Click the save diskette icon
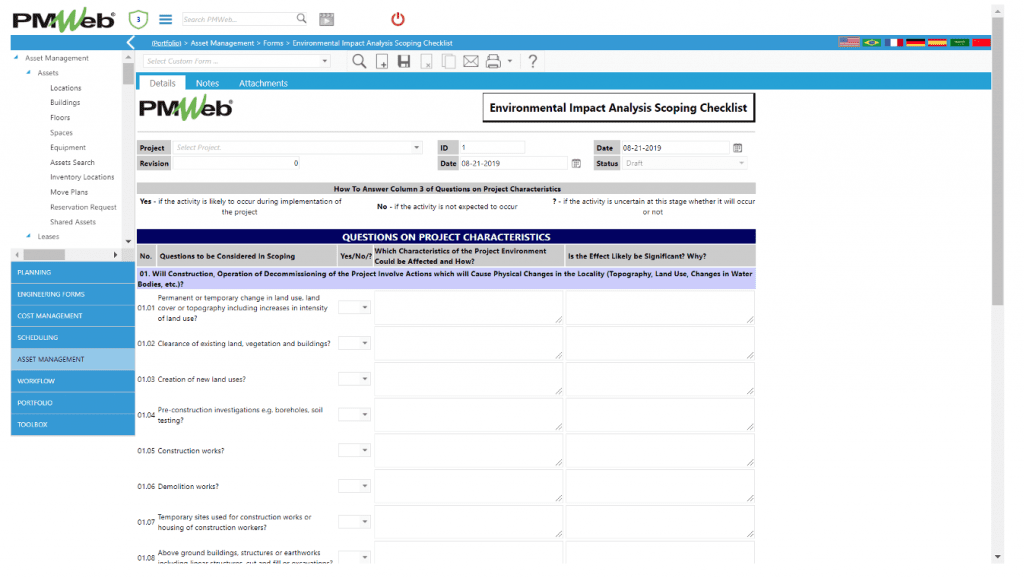1024x578 pixels. pyautogui.click(x=404, y=61)
